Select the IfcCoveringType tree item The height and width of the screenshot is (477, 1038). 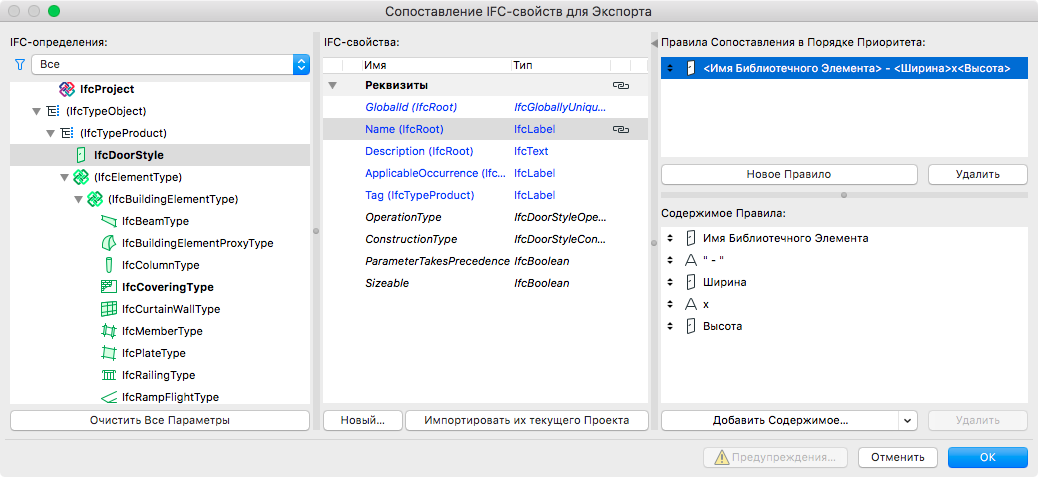coord(167,287)
